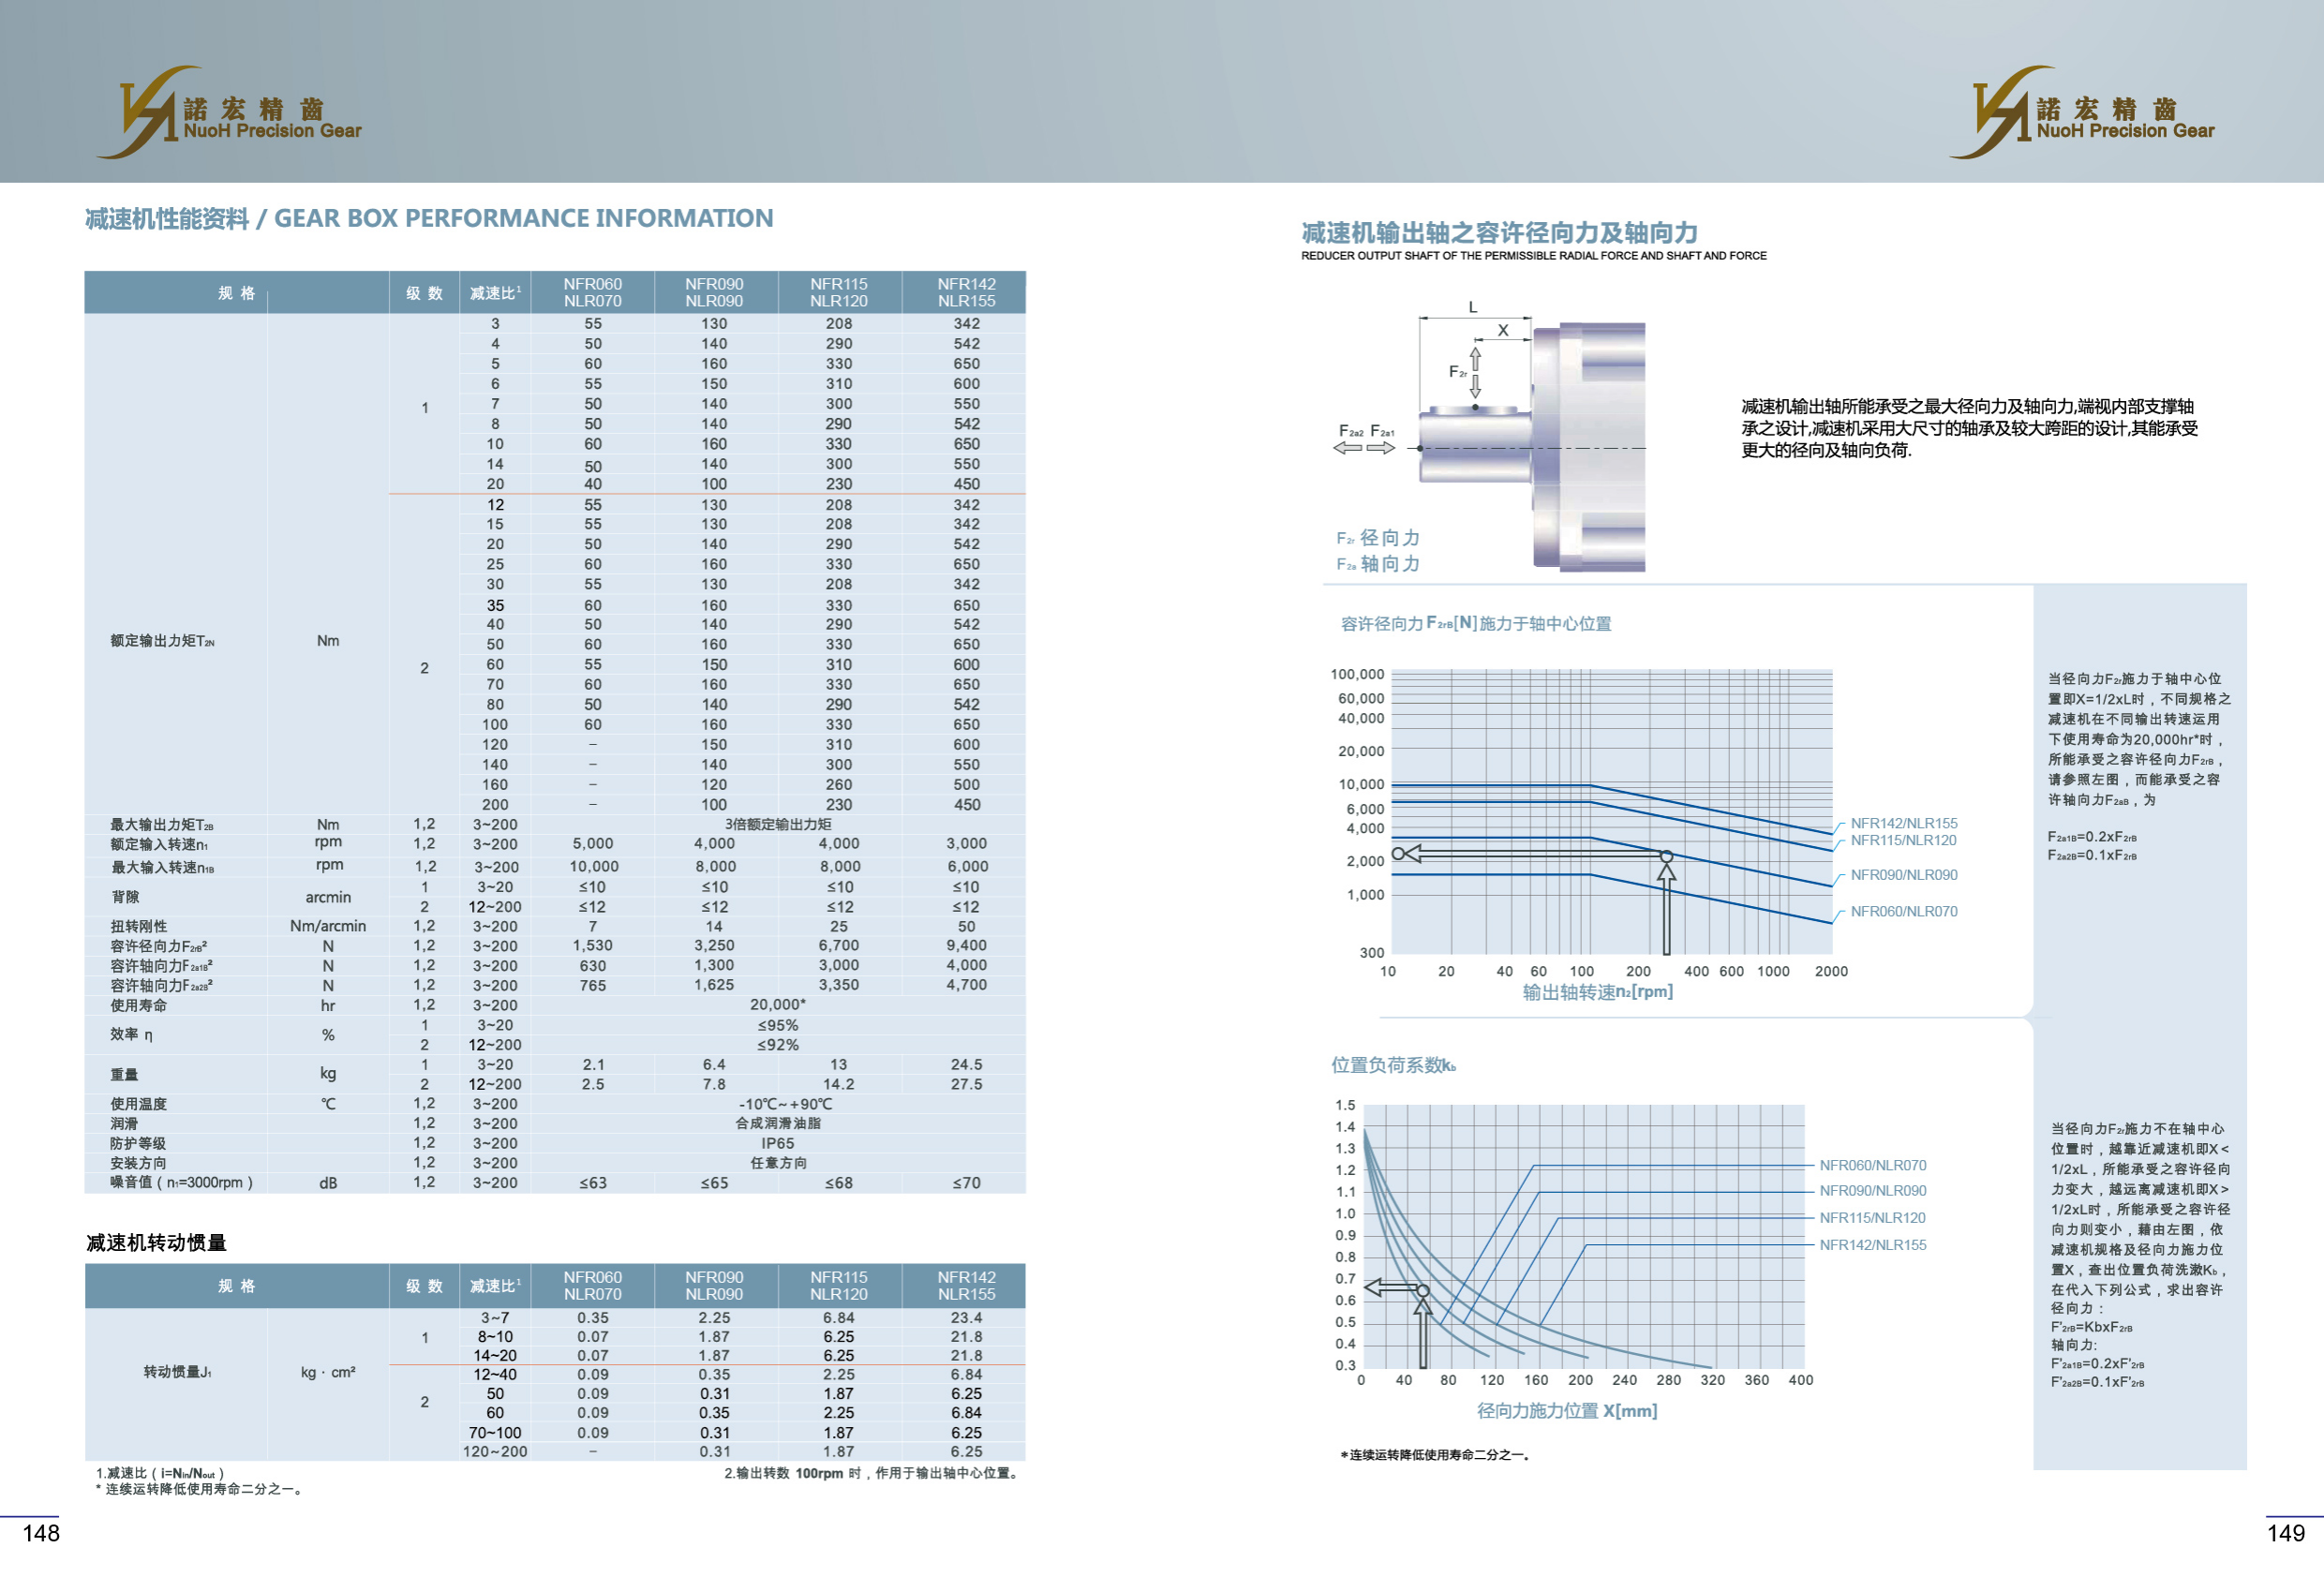Viewport: 2324px width, 1577px height.
Task: Select the '使用温度' row label
Action: 139,1105
